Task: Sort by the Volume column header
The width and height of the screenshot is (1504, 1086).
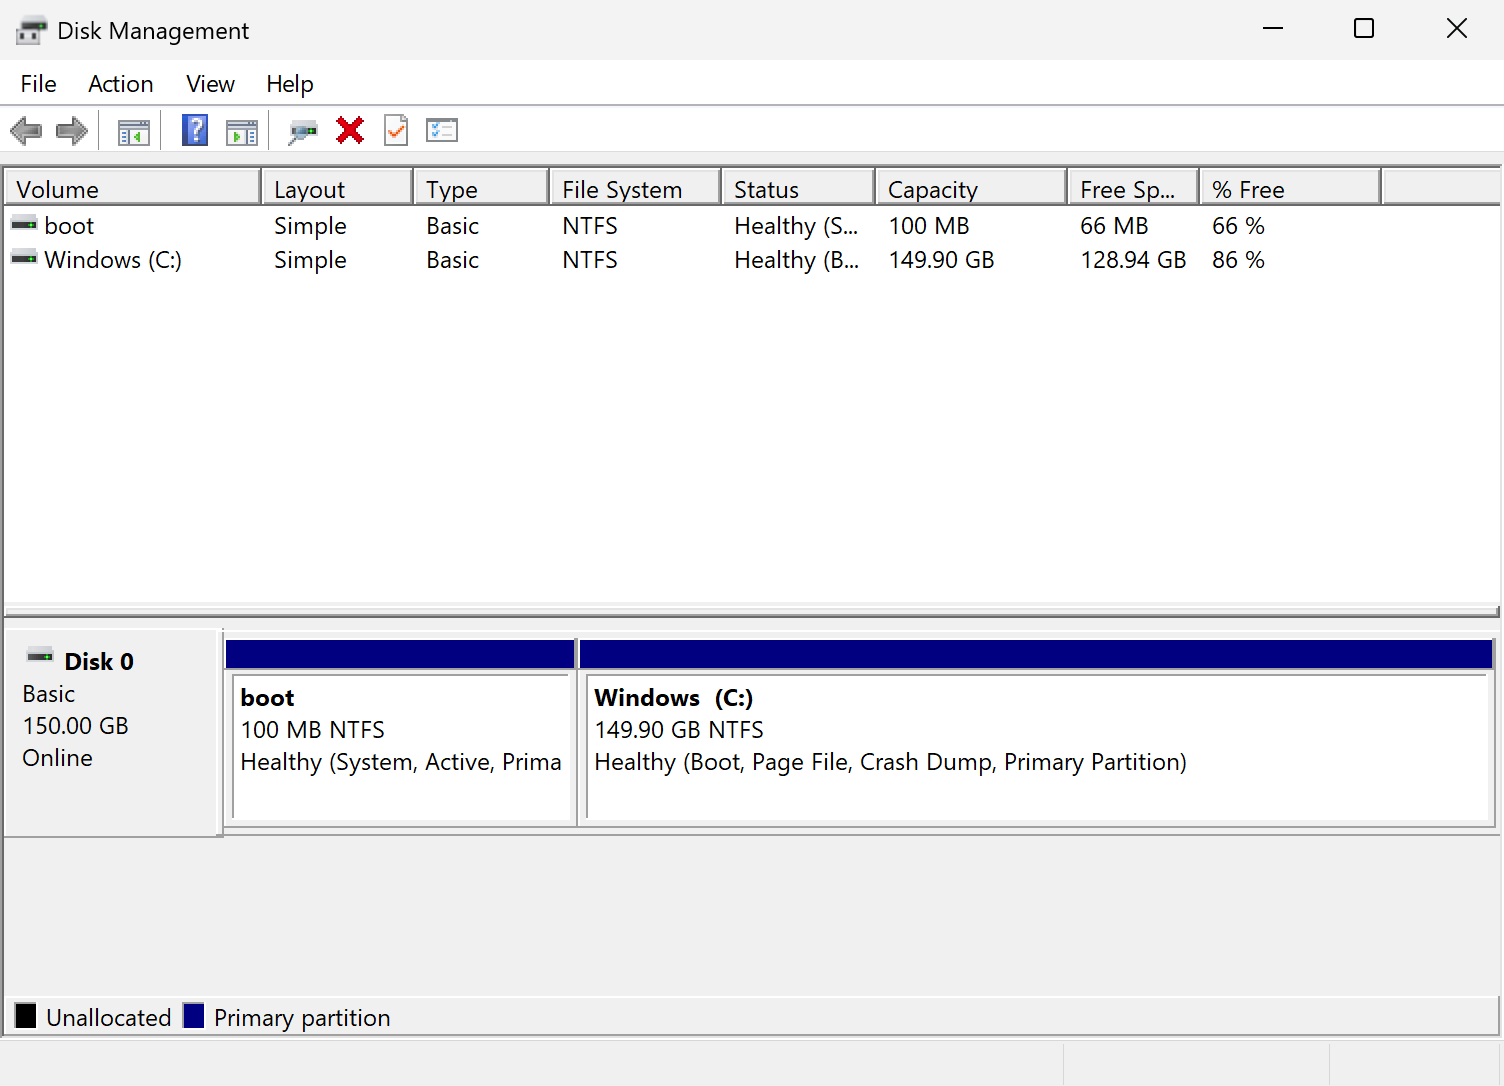Action: tap(133, 188)
